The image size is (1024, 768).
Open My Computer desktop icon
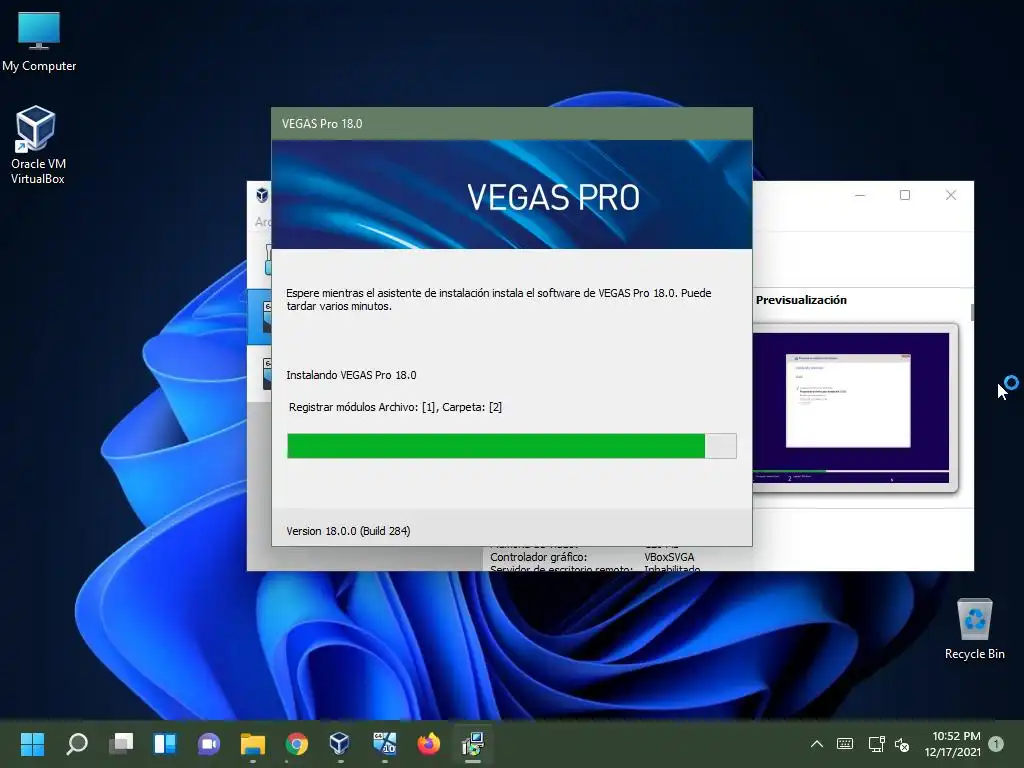(x=39, y=41)
